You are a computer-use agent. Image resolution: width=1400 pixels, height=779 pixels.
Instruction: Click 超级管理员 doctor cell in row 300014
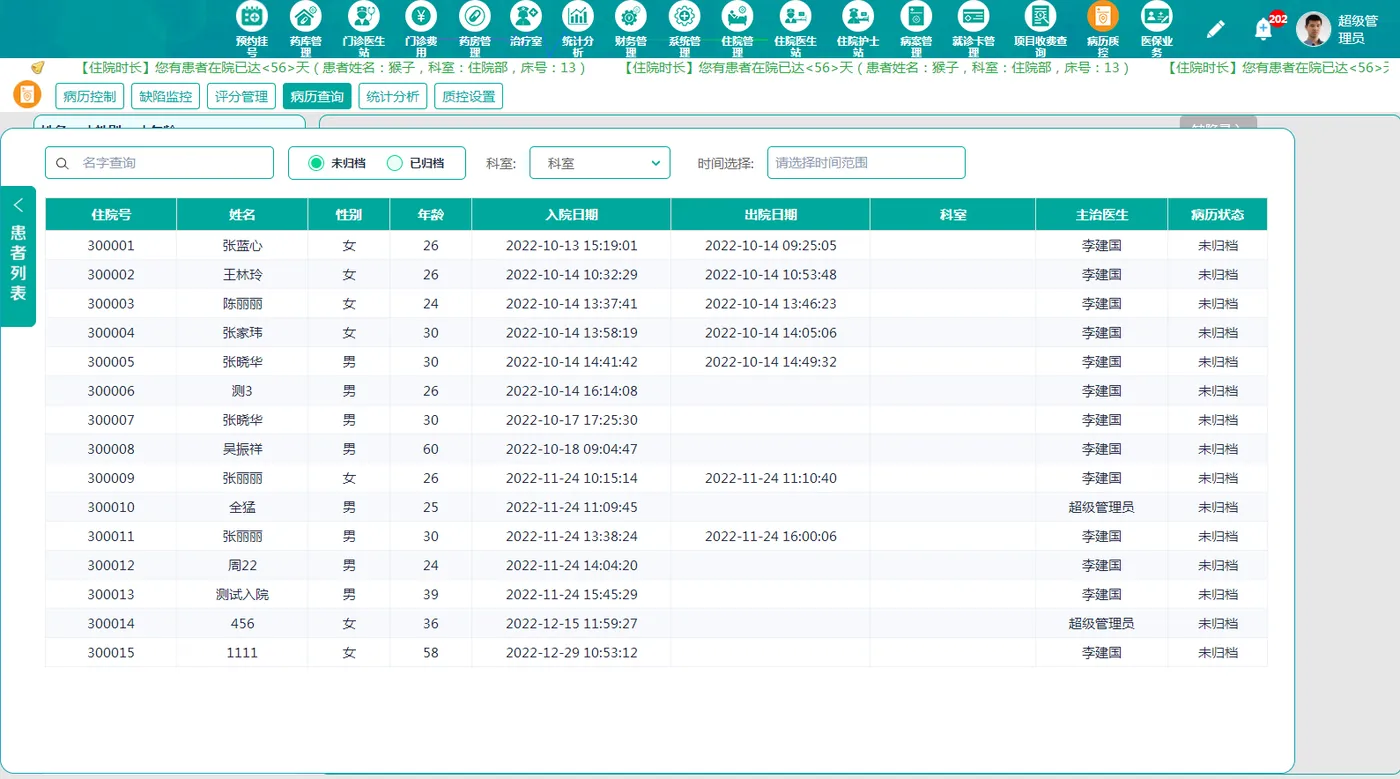[1102, 623]
